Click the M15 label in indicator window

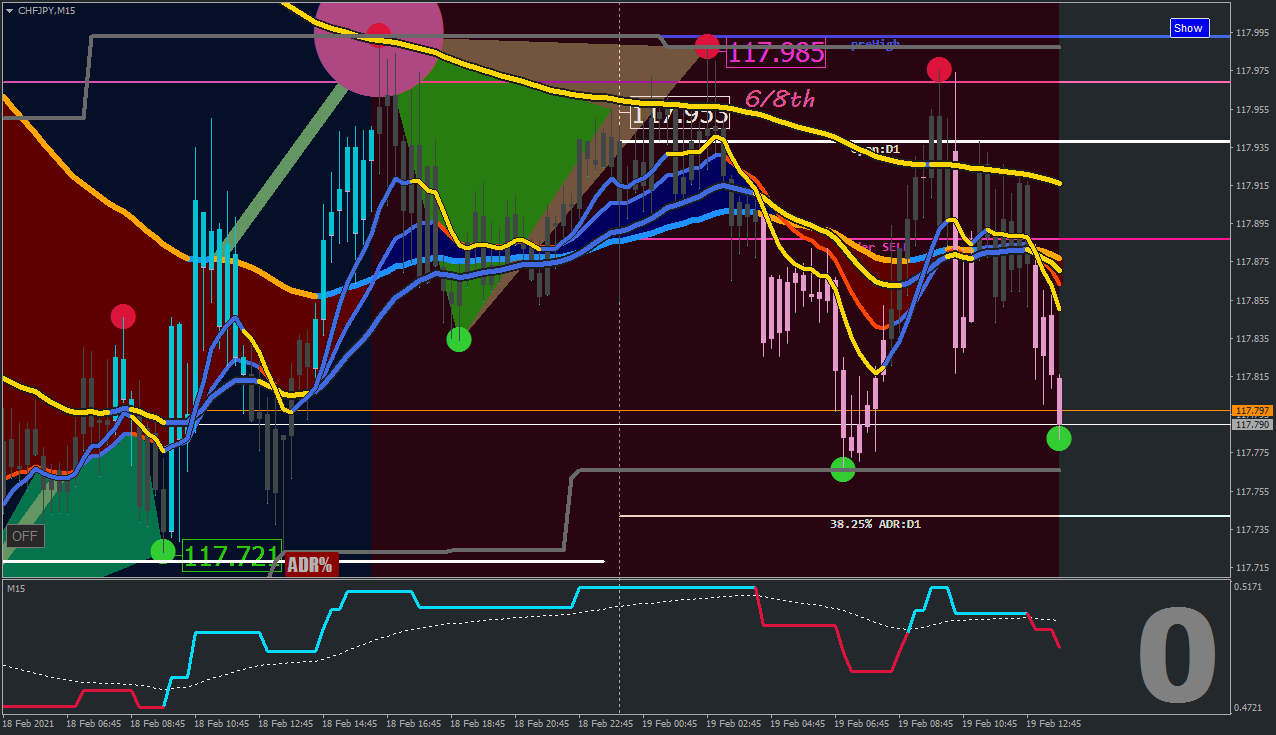(x=16, y=588)
